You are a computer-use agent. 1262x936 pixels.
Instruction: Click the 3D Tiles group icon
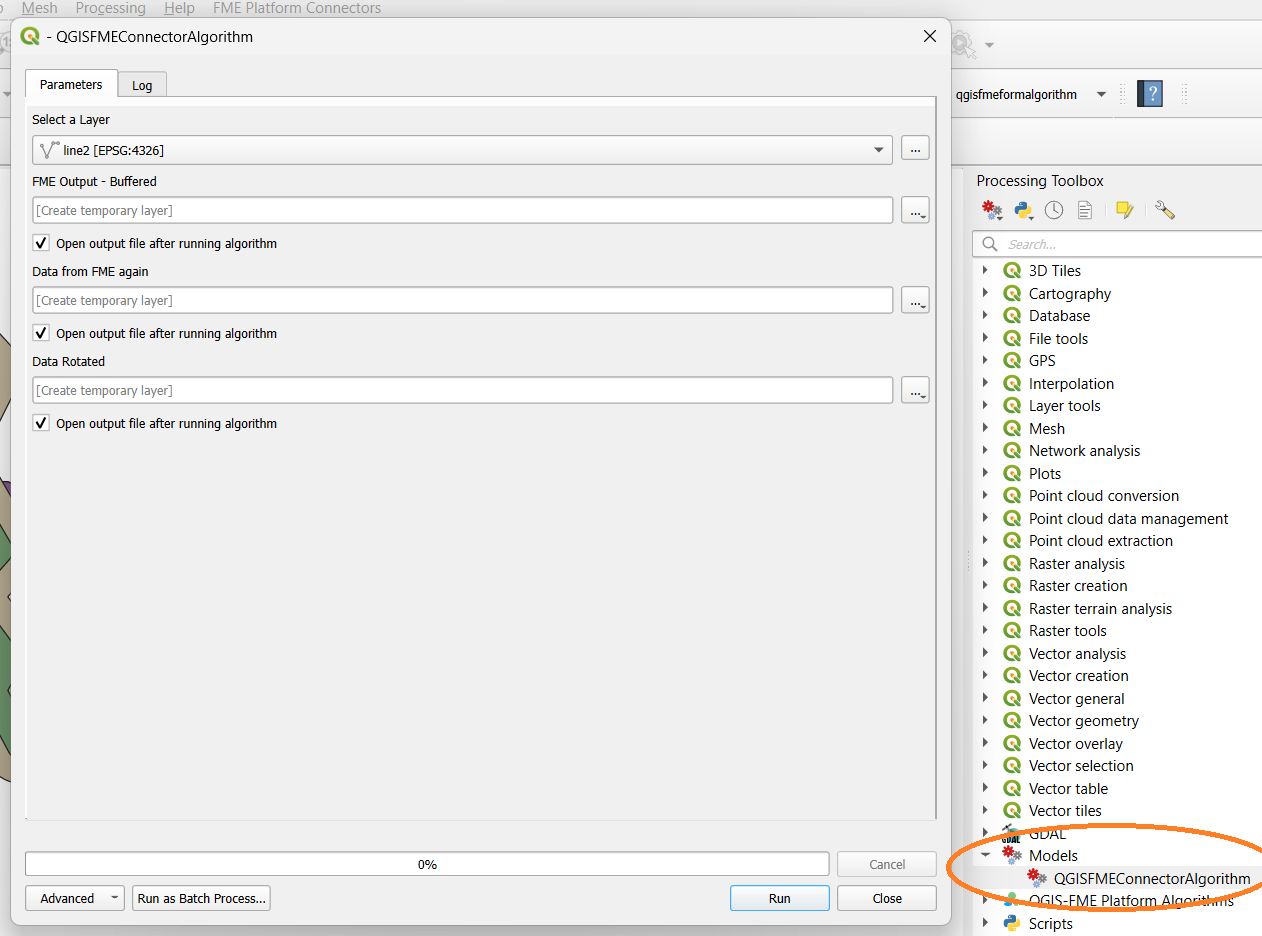[1012, 271]
